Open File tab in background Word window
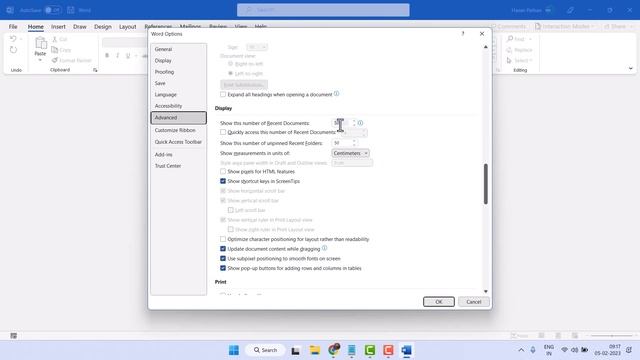This screenshot has width=640, height=360. (13, 27)
